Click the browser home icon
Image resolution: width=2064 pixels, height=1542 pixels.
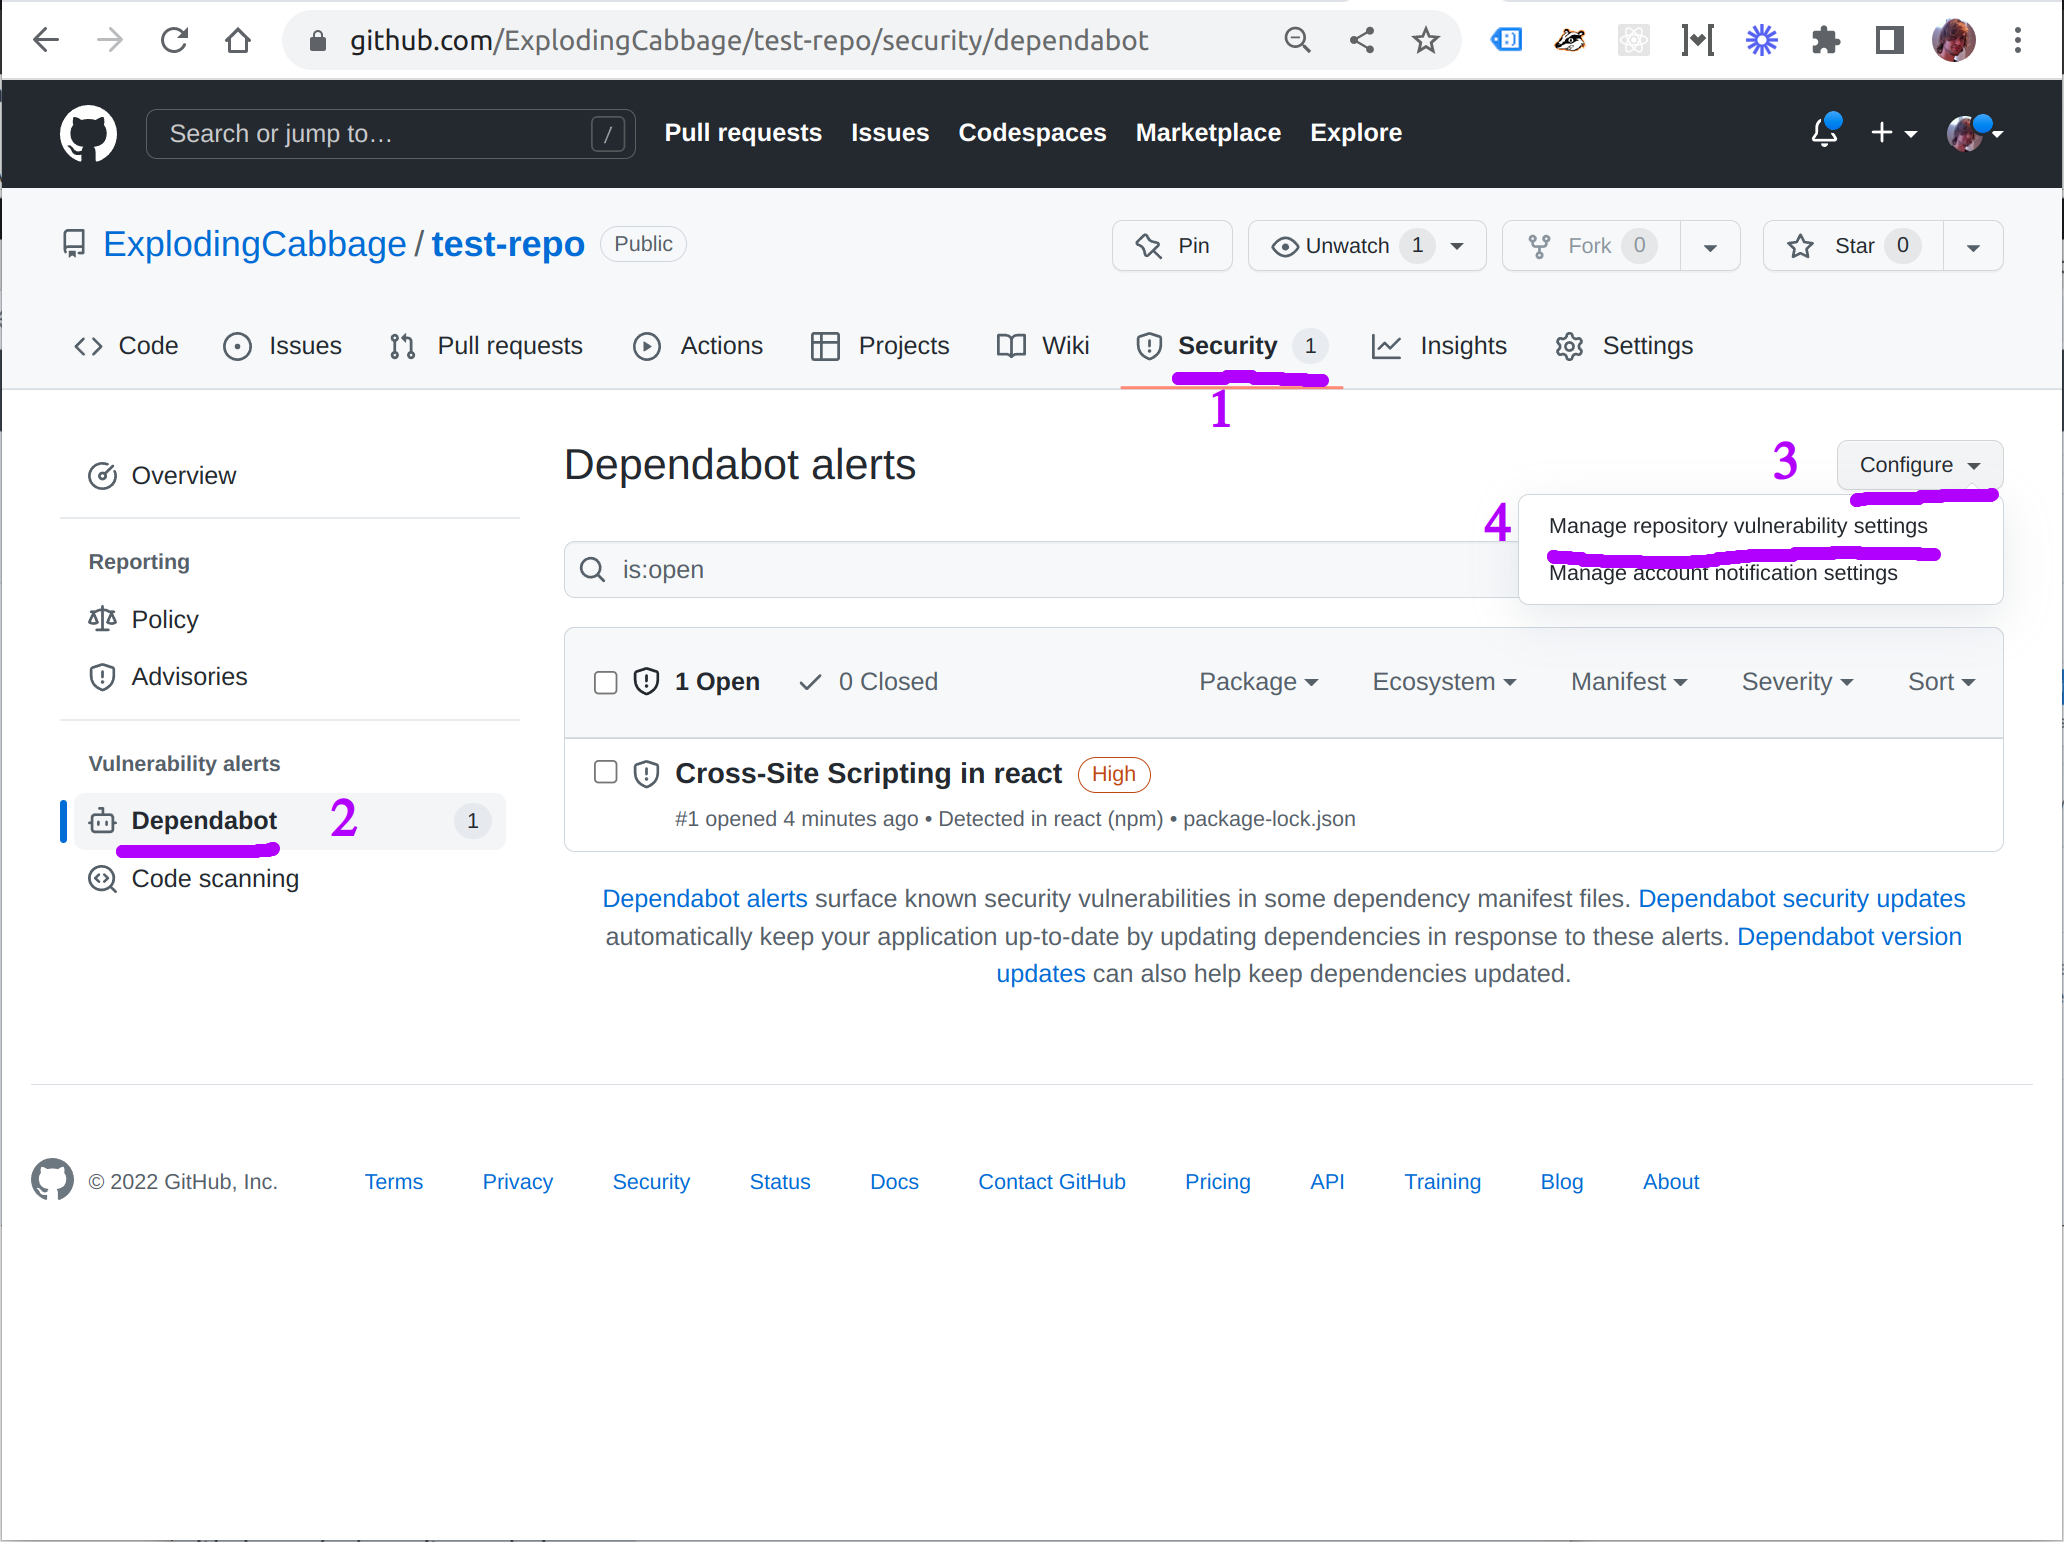(x=238, y=40)
